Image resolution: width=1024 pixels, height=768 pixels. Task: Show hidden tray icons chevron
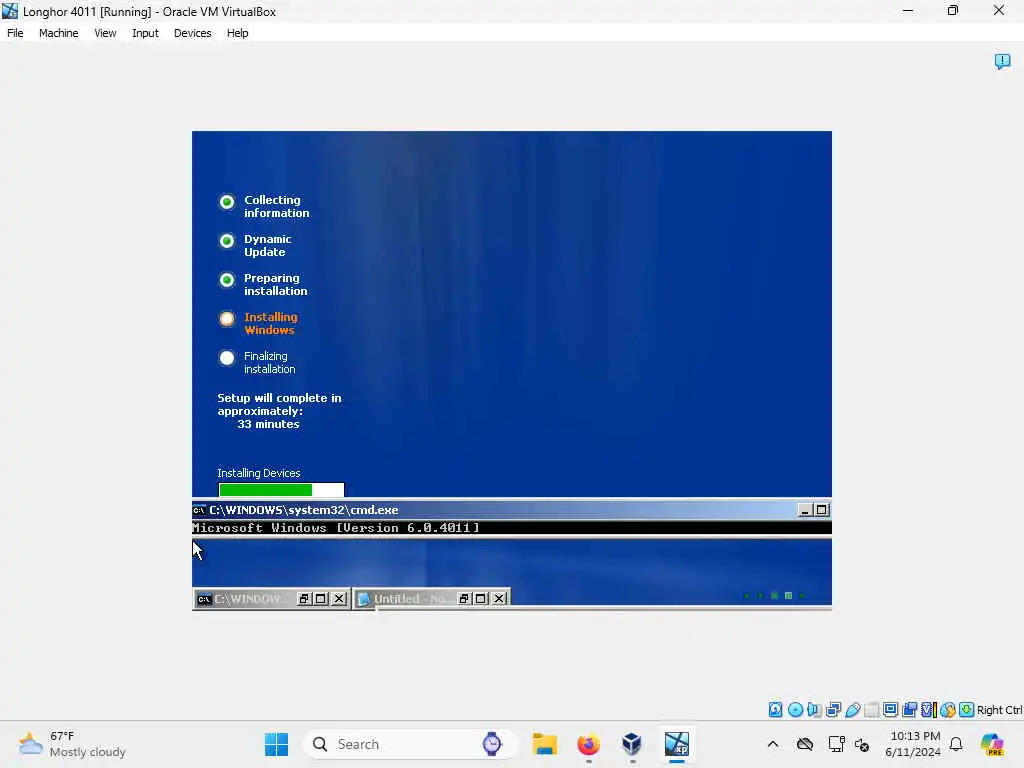click(x=773, y=744)
